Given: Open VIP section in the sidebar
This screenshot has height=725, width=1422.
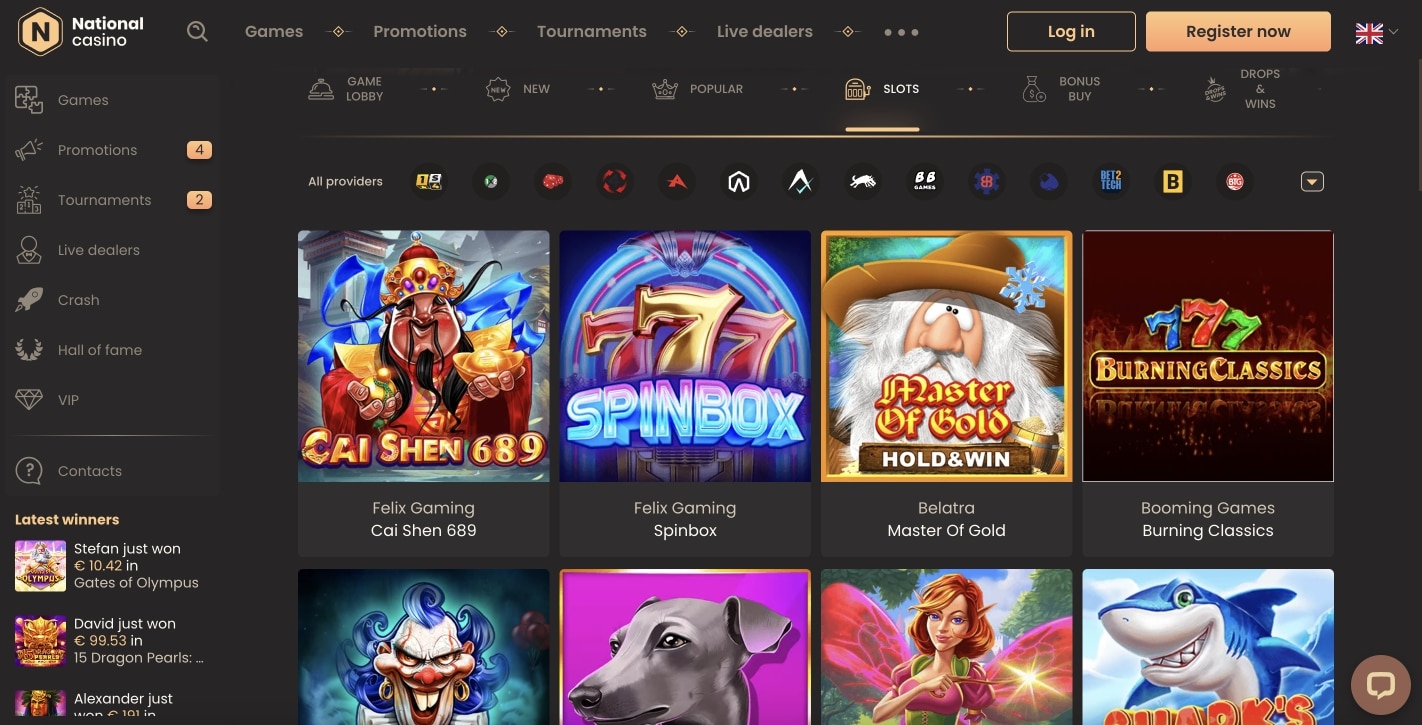Looking at the screenshot, I should coord(68,400).
